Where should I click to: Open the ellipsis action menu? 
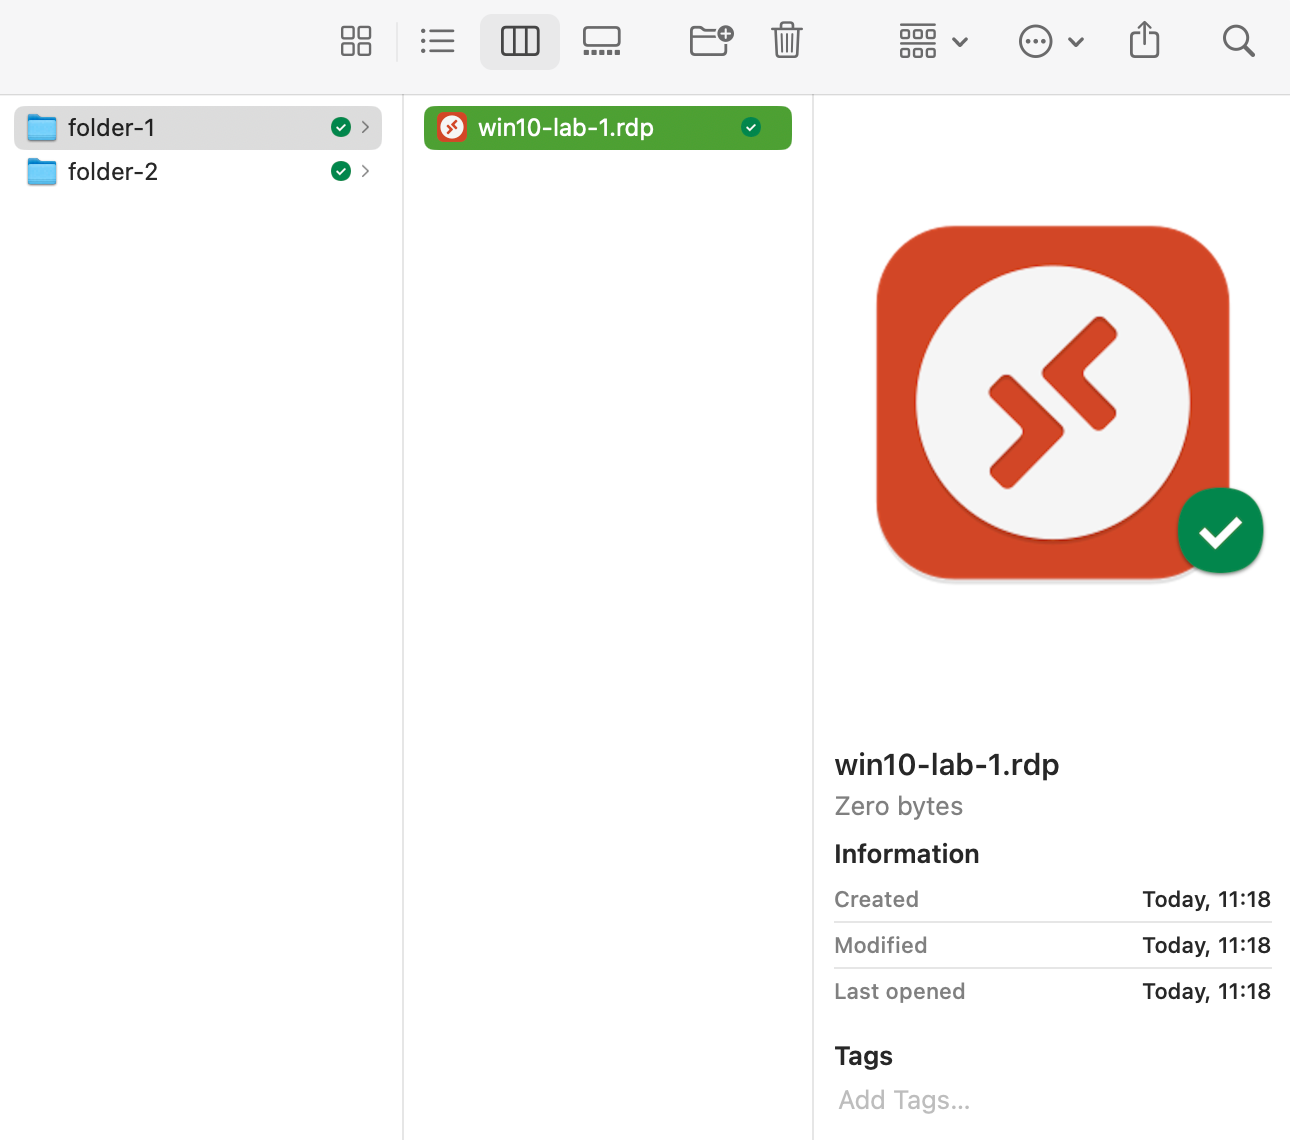pyautogui.click(x=1051, y=41)
